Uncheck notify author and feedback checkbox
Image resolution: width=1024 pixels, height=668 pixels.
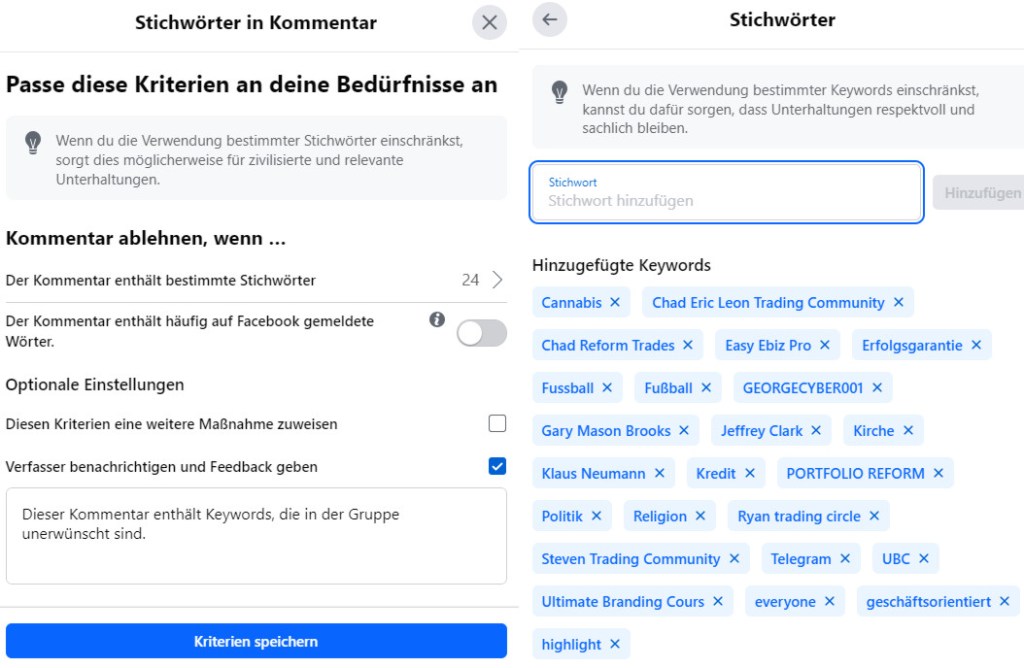497,466
